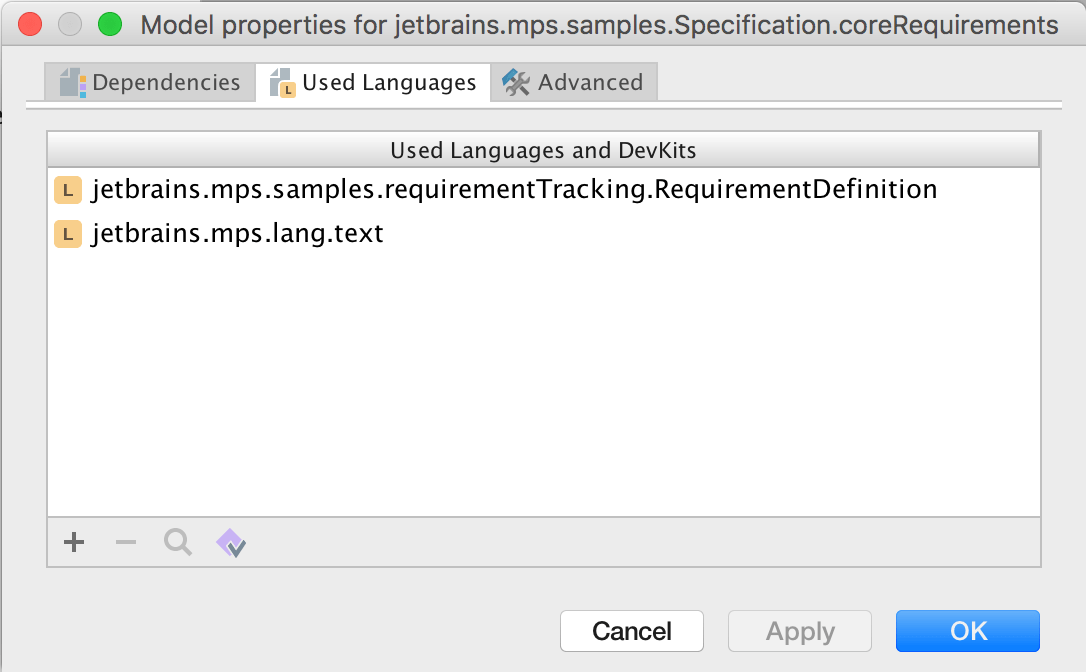
Task: Click the minus icon to remove a language
Action: [126, 543]
